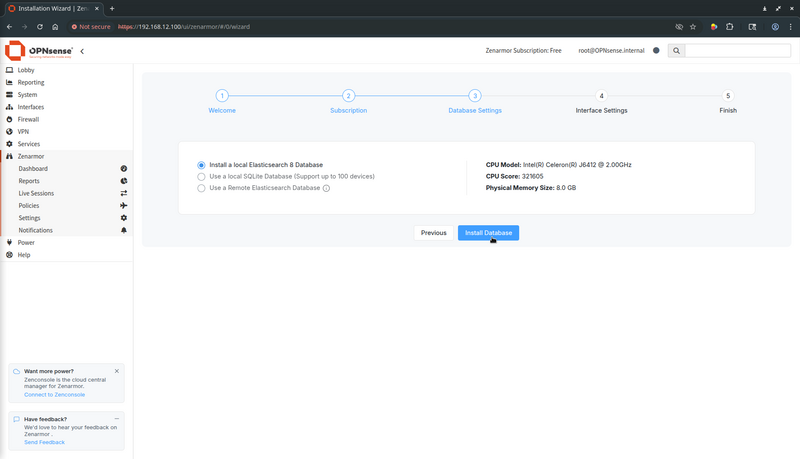This screenshot has width=800, height=459.
Task: Open the Connect to Zenconsole link
Action: [x=55, y=395]
